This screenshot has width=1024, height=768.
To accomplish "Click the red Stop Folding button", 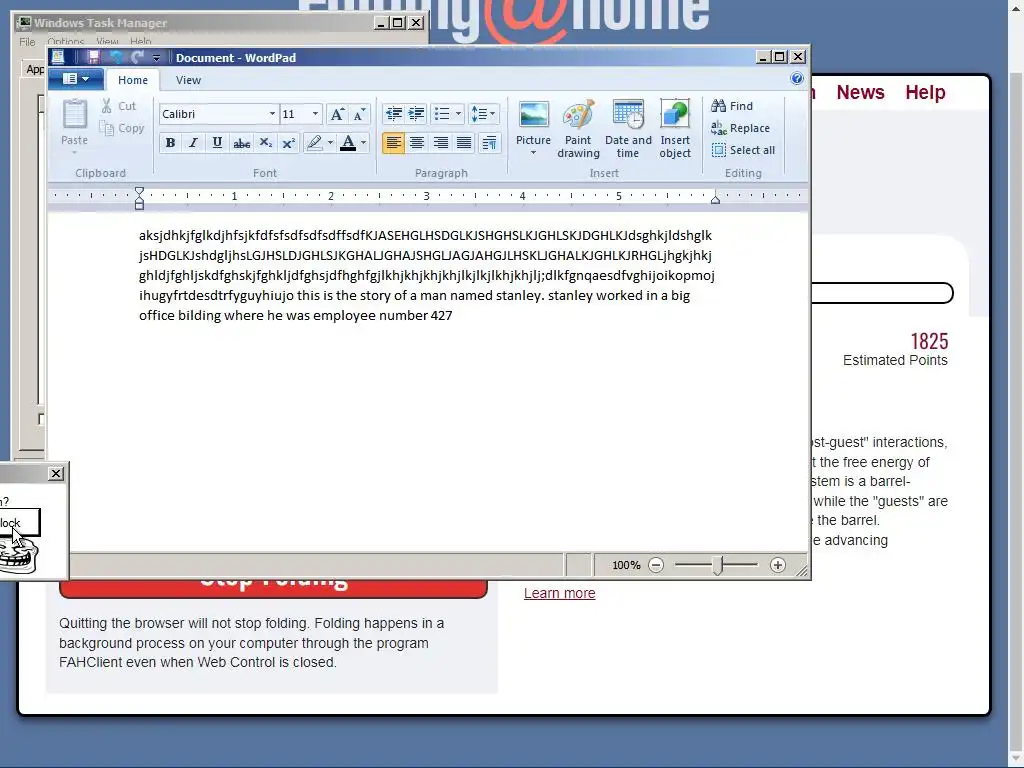I will pos(273,588).
